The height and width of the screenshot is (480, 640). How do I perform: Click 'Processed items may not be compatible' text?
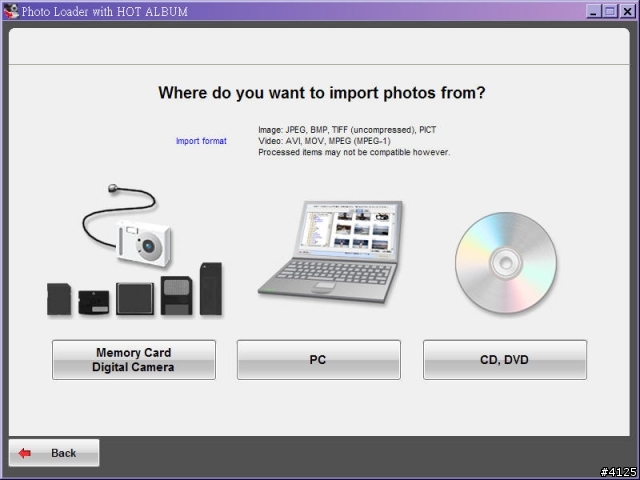pos(354,152)
